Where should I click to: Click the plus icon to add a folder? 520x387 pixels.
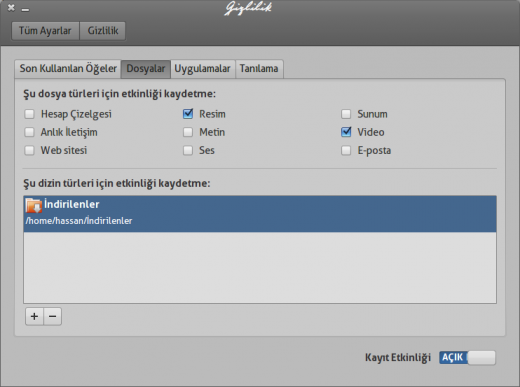(34, 316)
